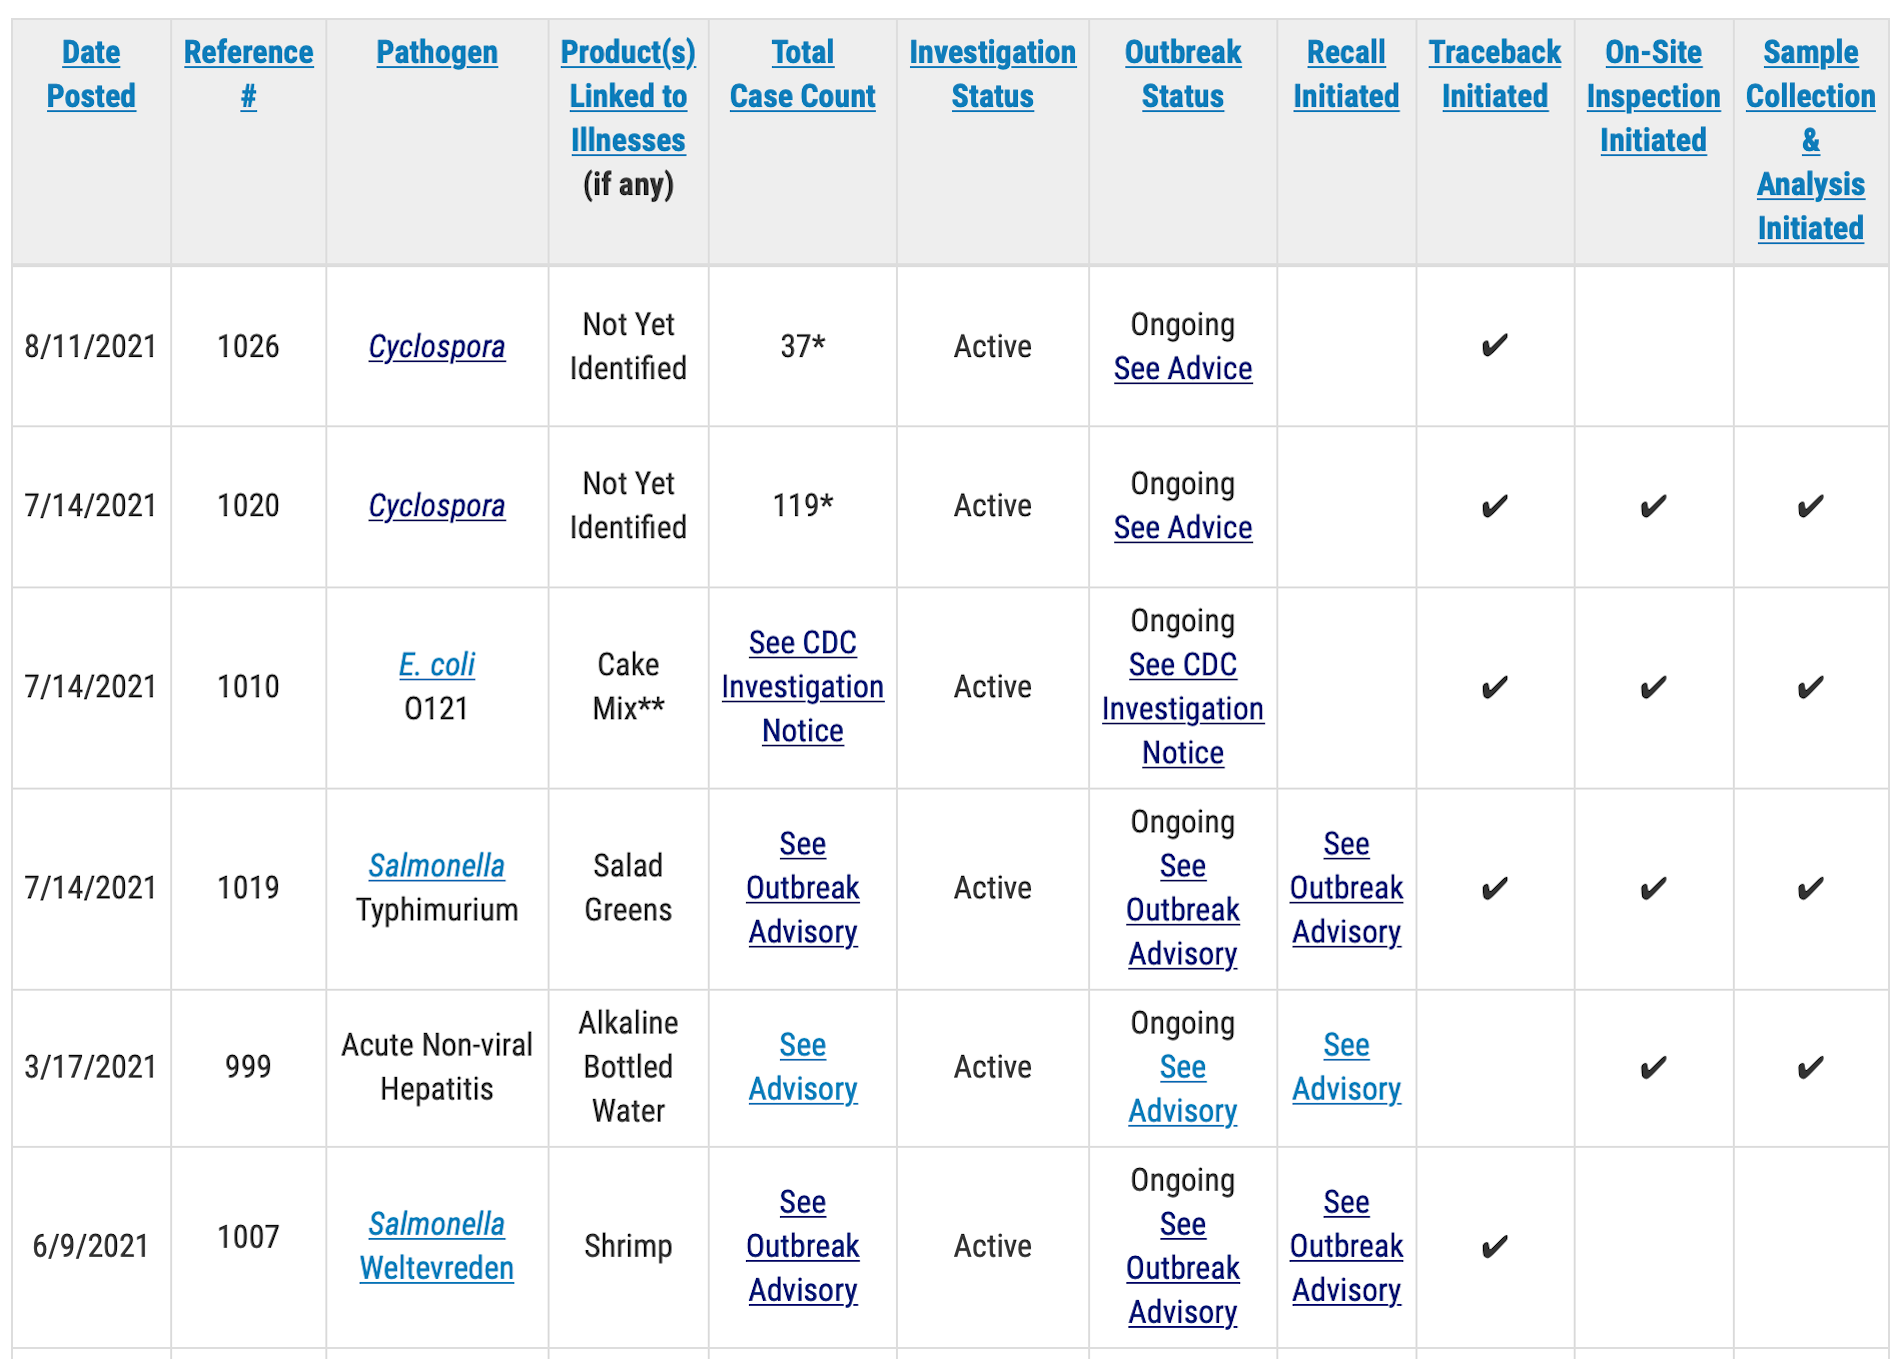1900x1359 pixels.
Task: Open Cyclospora link for reference 1026
Action: coord(437,347)
